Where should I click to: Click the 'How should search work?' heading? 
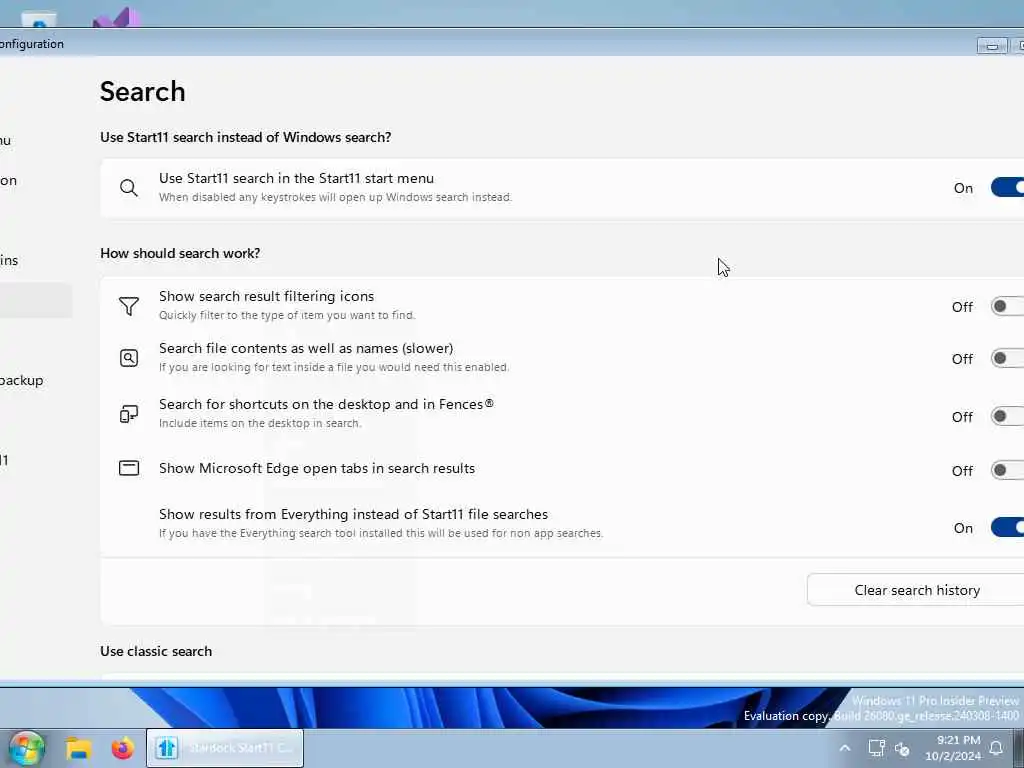(x=180, y=253)
